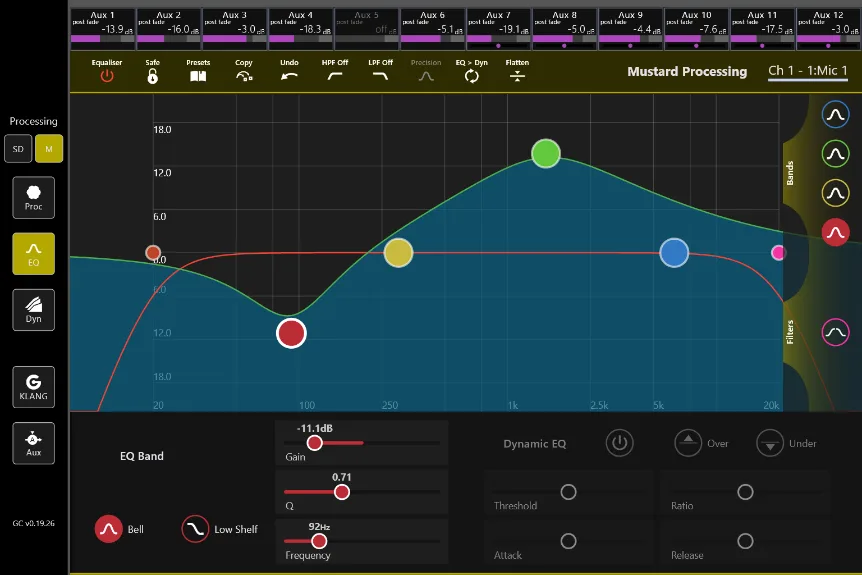Click the Attack slider knob
The height and width of the screenshot is (575, 862).
[568, 541]
